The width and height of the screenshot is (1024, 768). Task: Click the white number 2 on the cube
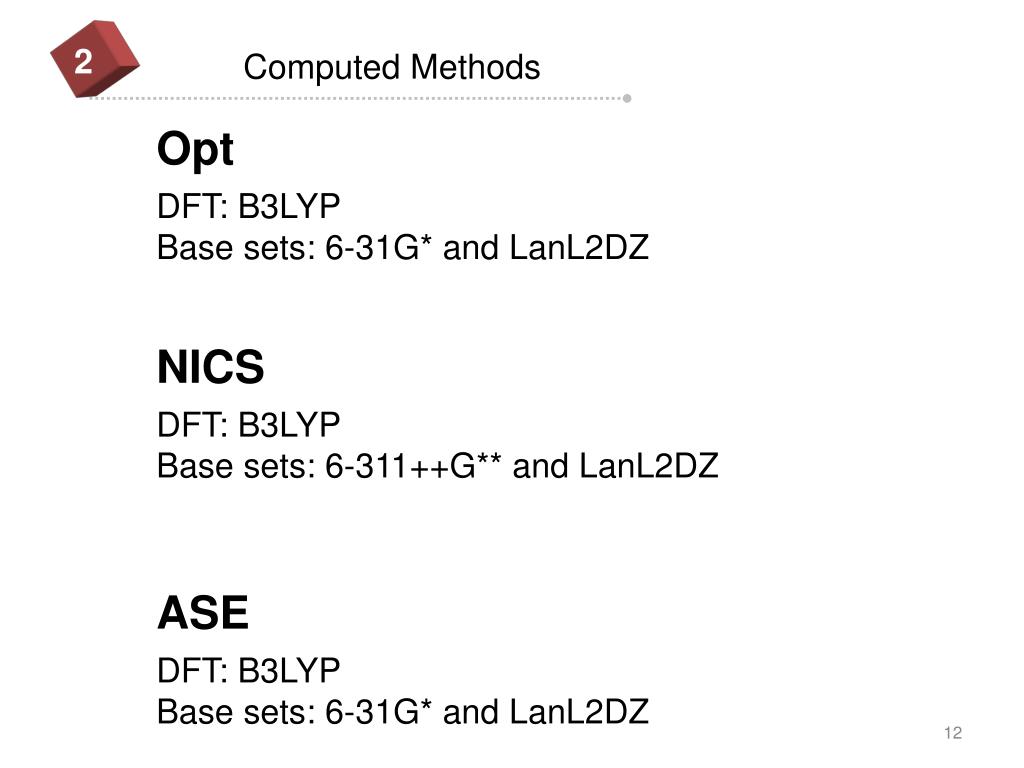pyautogui.click(x=83, y=62)
